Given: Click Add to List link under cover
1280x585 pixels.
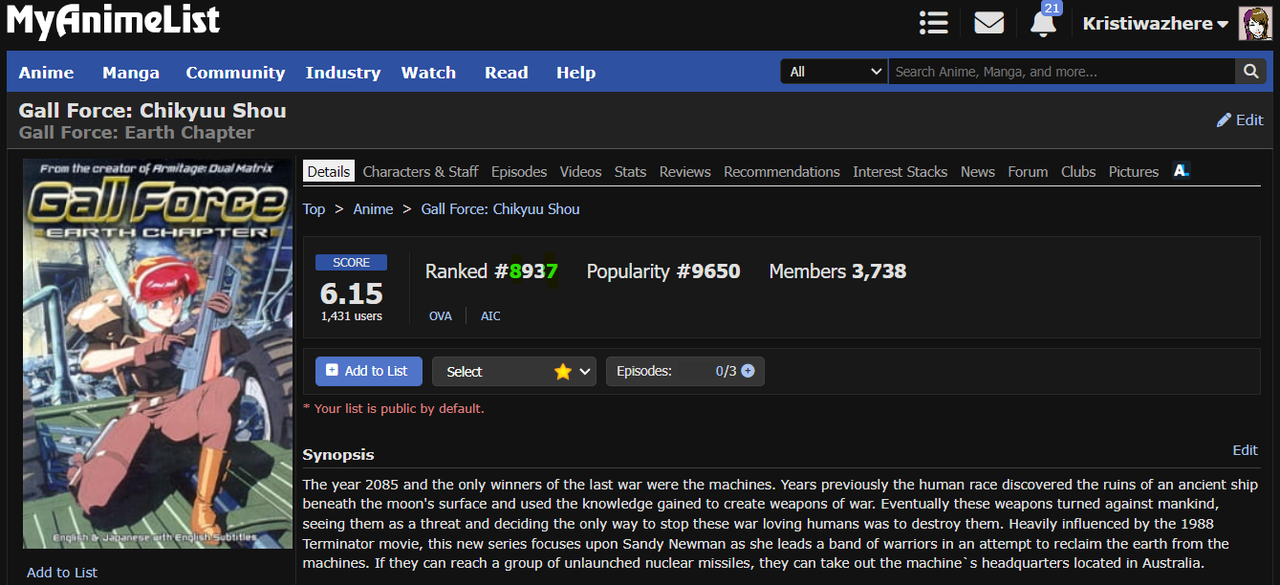Looking at the screenshot, I should point(62,572).
